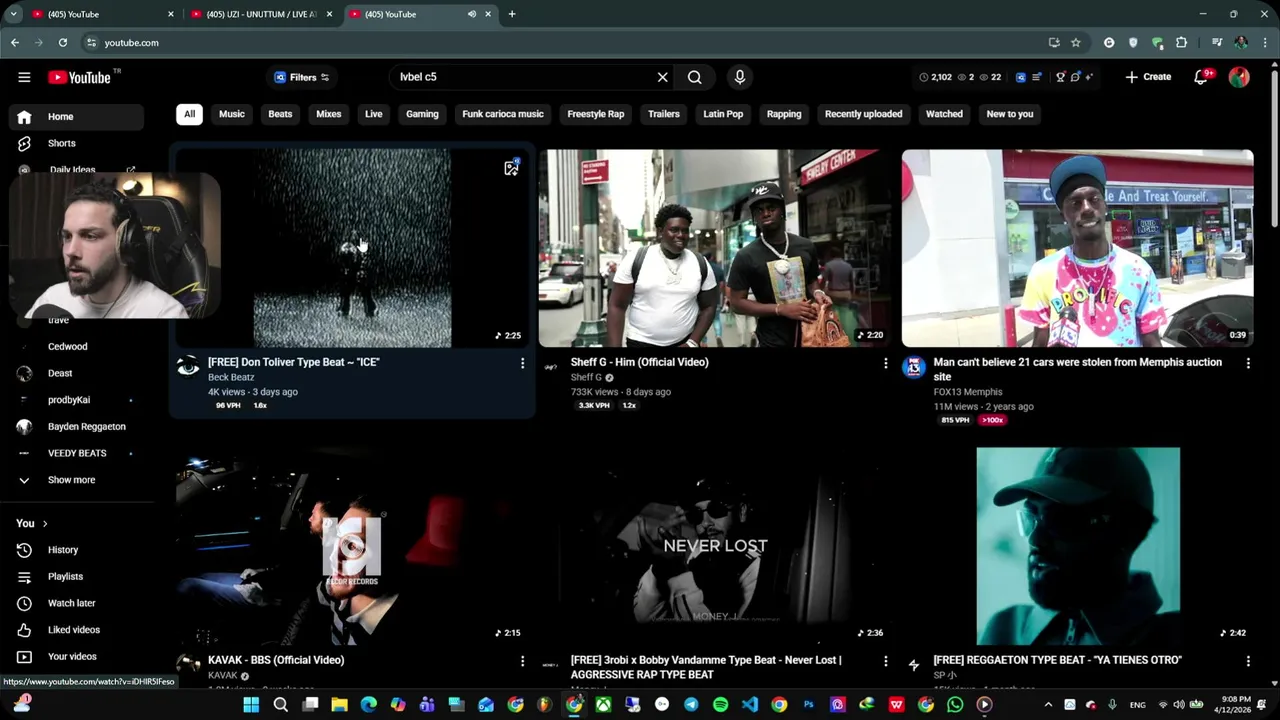The width and height of the screenshot is (1280, 720).
Task: Click the install app icon in address bar
Action: tap(1054, 43)
